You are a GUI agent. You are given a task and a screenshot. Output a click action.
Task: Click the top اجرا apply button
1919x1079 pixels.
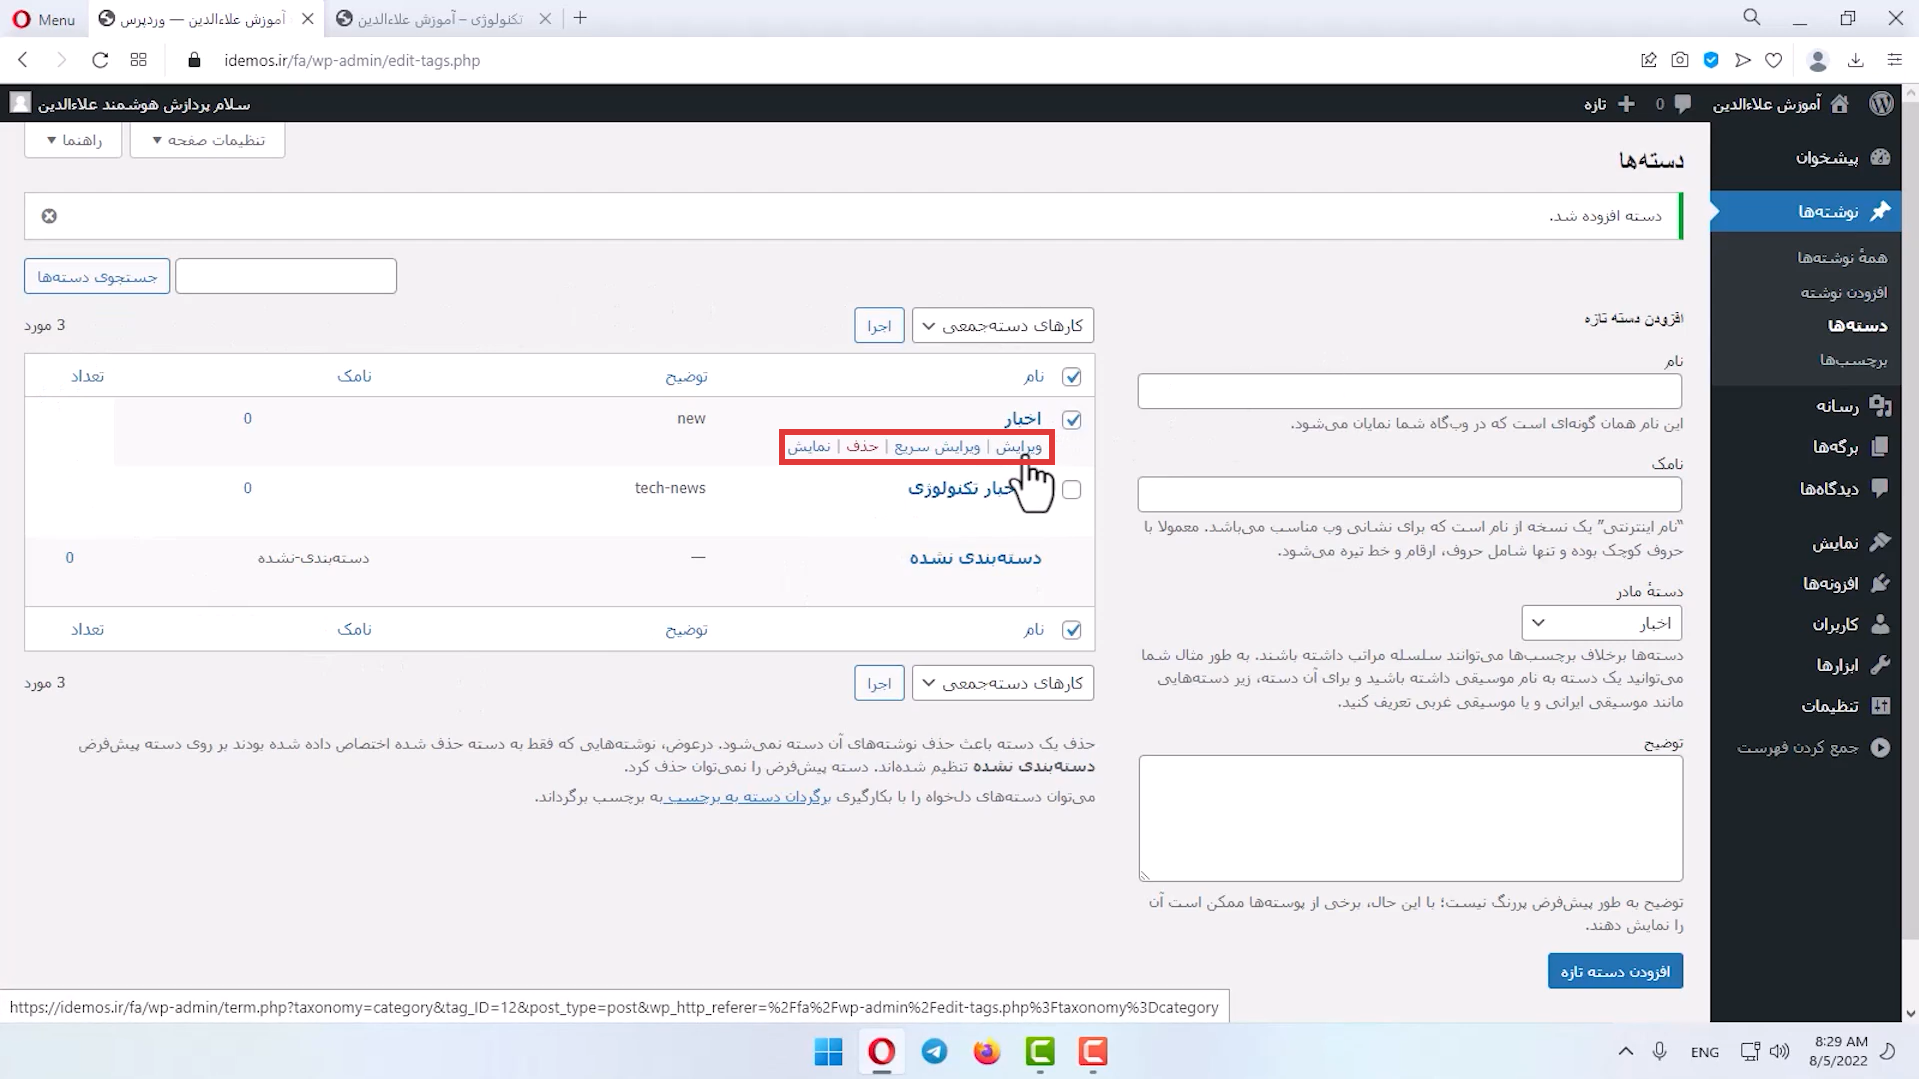coord(879,325)
